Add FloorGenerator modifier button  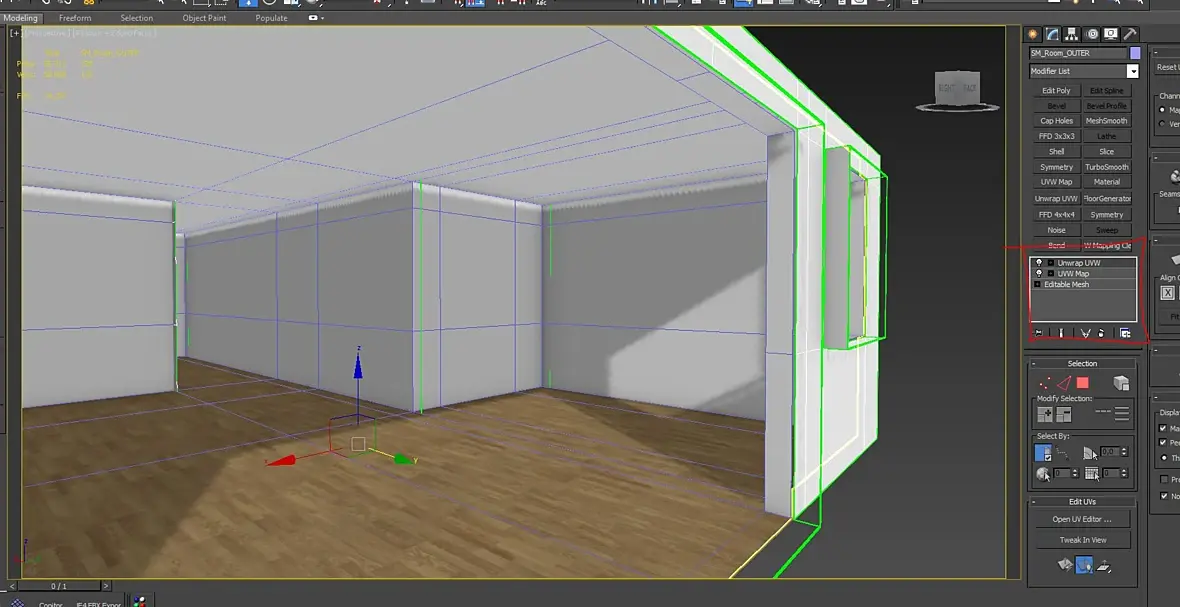pyautogui.click(x=1107, y=199)
